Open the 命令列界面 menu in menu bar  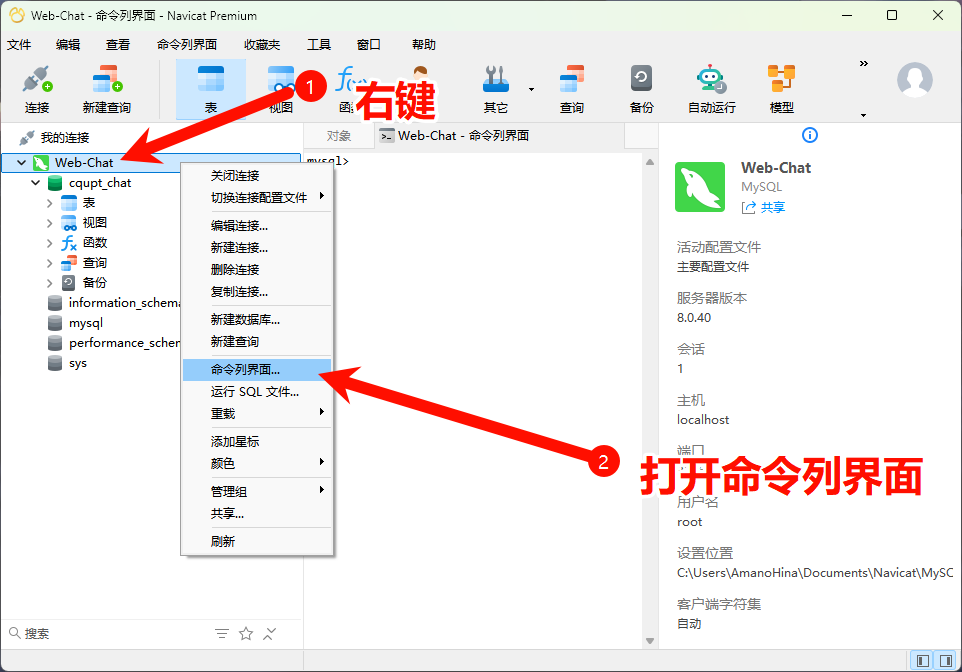(187, 44)
